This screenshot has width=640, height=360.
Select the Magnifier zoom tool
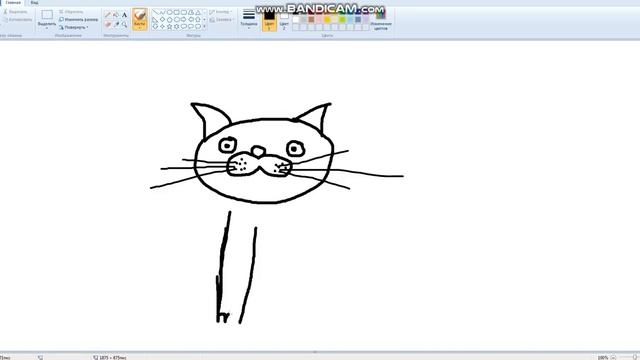124,24
